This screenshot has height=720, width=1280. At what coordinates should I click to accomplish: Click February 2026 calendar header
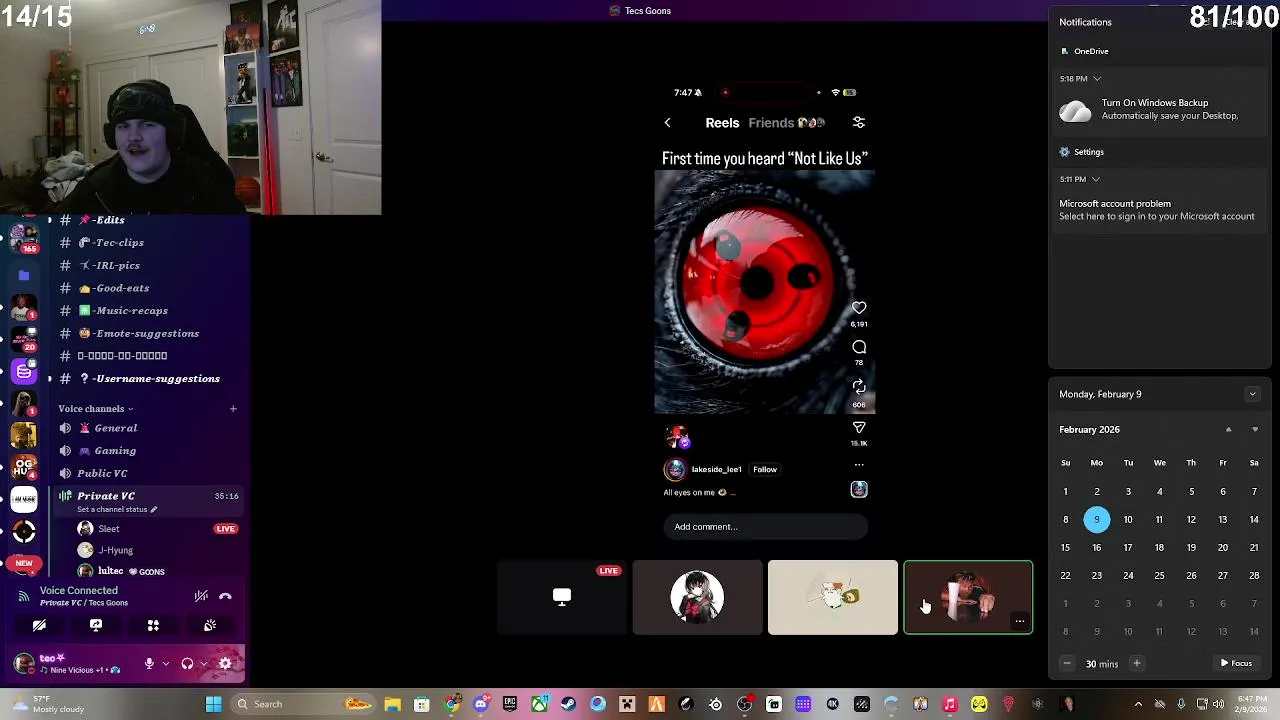(x=1089, y=430)
